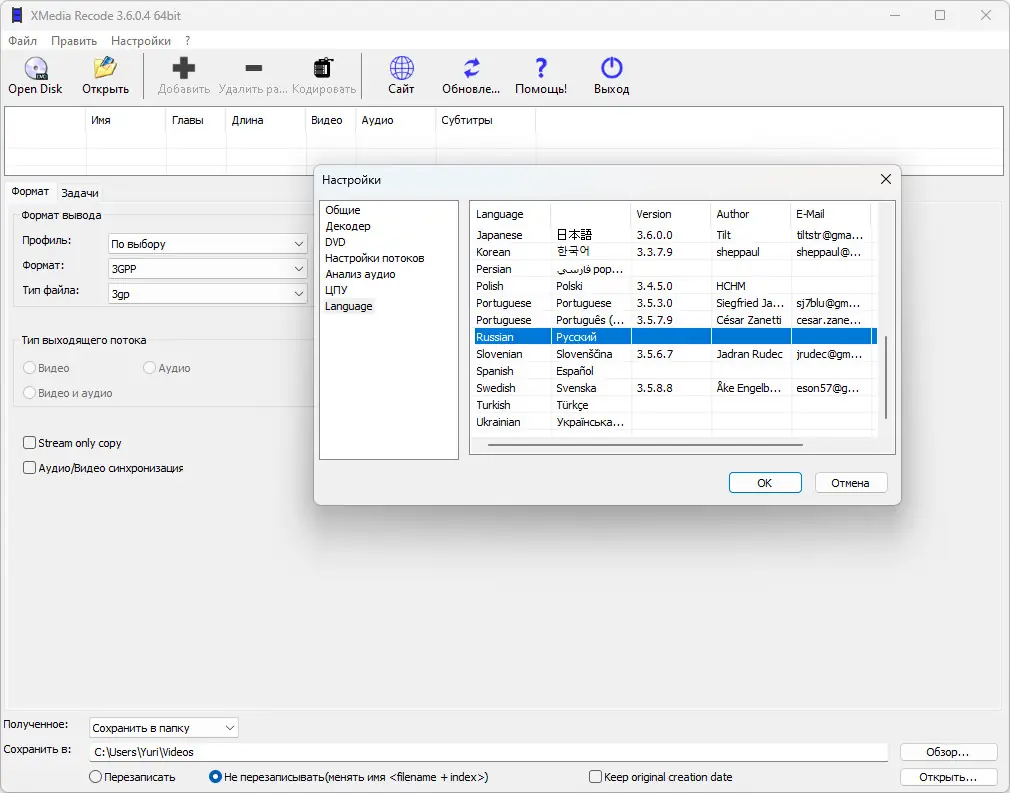This screenshot has height=793, width=1010.
Task: Click the Обновление refresh arrows icon
Action: [472, 68]
